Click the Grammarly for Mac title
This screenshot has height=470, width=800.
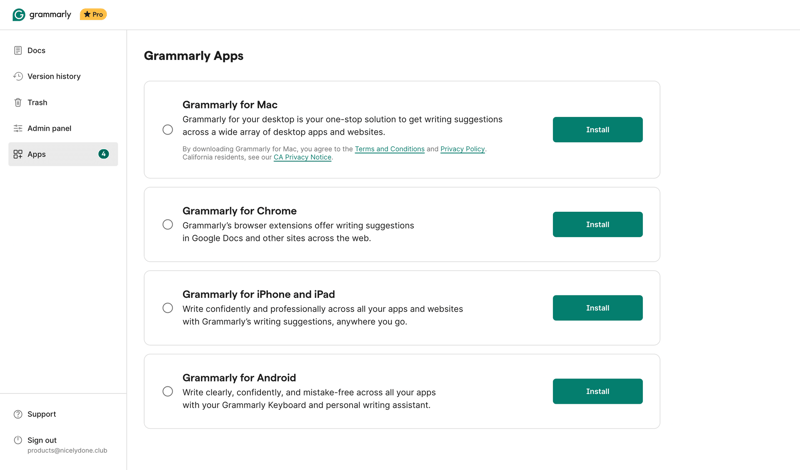[x=230, y=105]
